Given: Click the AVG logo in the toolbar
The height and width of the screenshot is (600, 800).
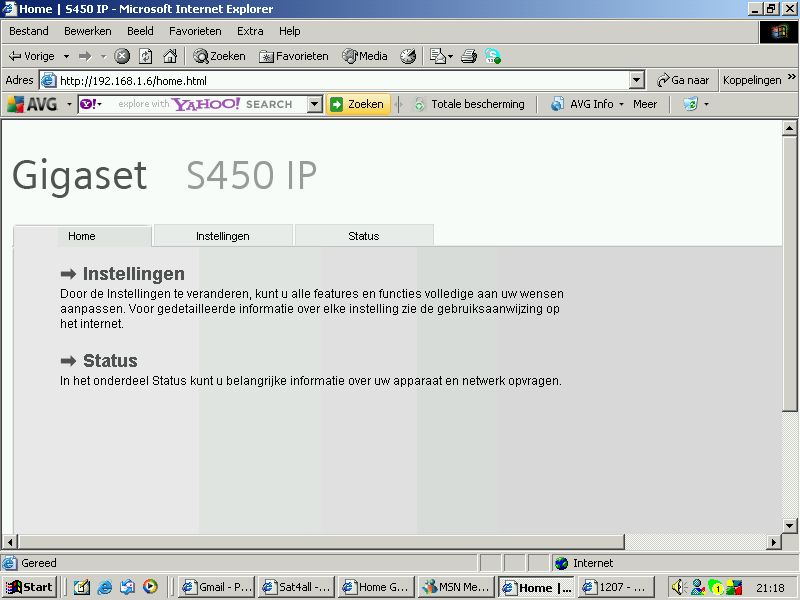Looking at the screenshot, I should 33,104.
